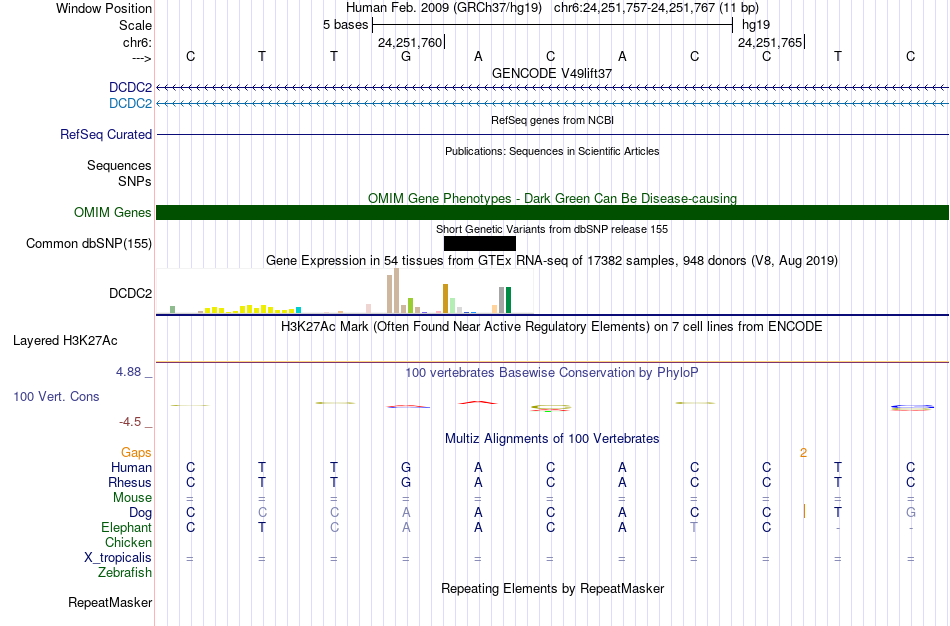The width and height of the screenshot is (950, 626).
Task: Select the Rhesus species row label
Action: [130, 482]
